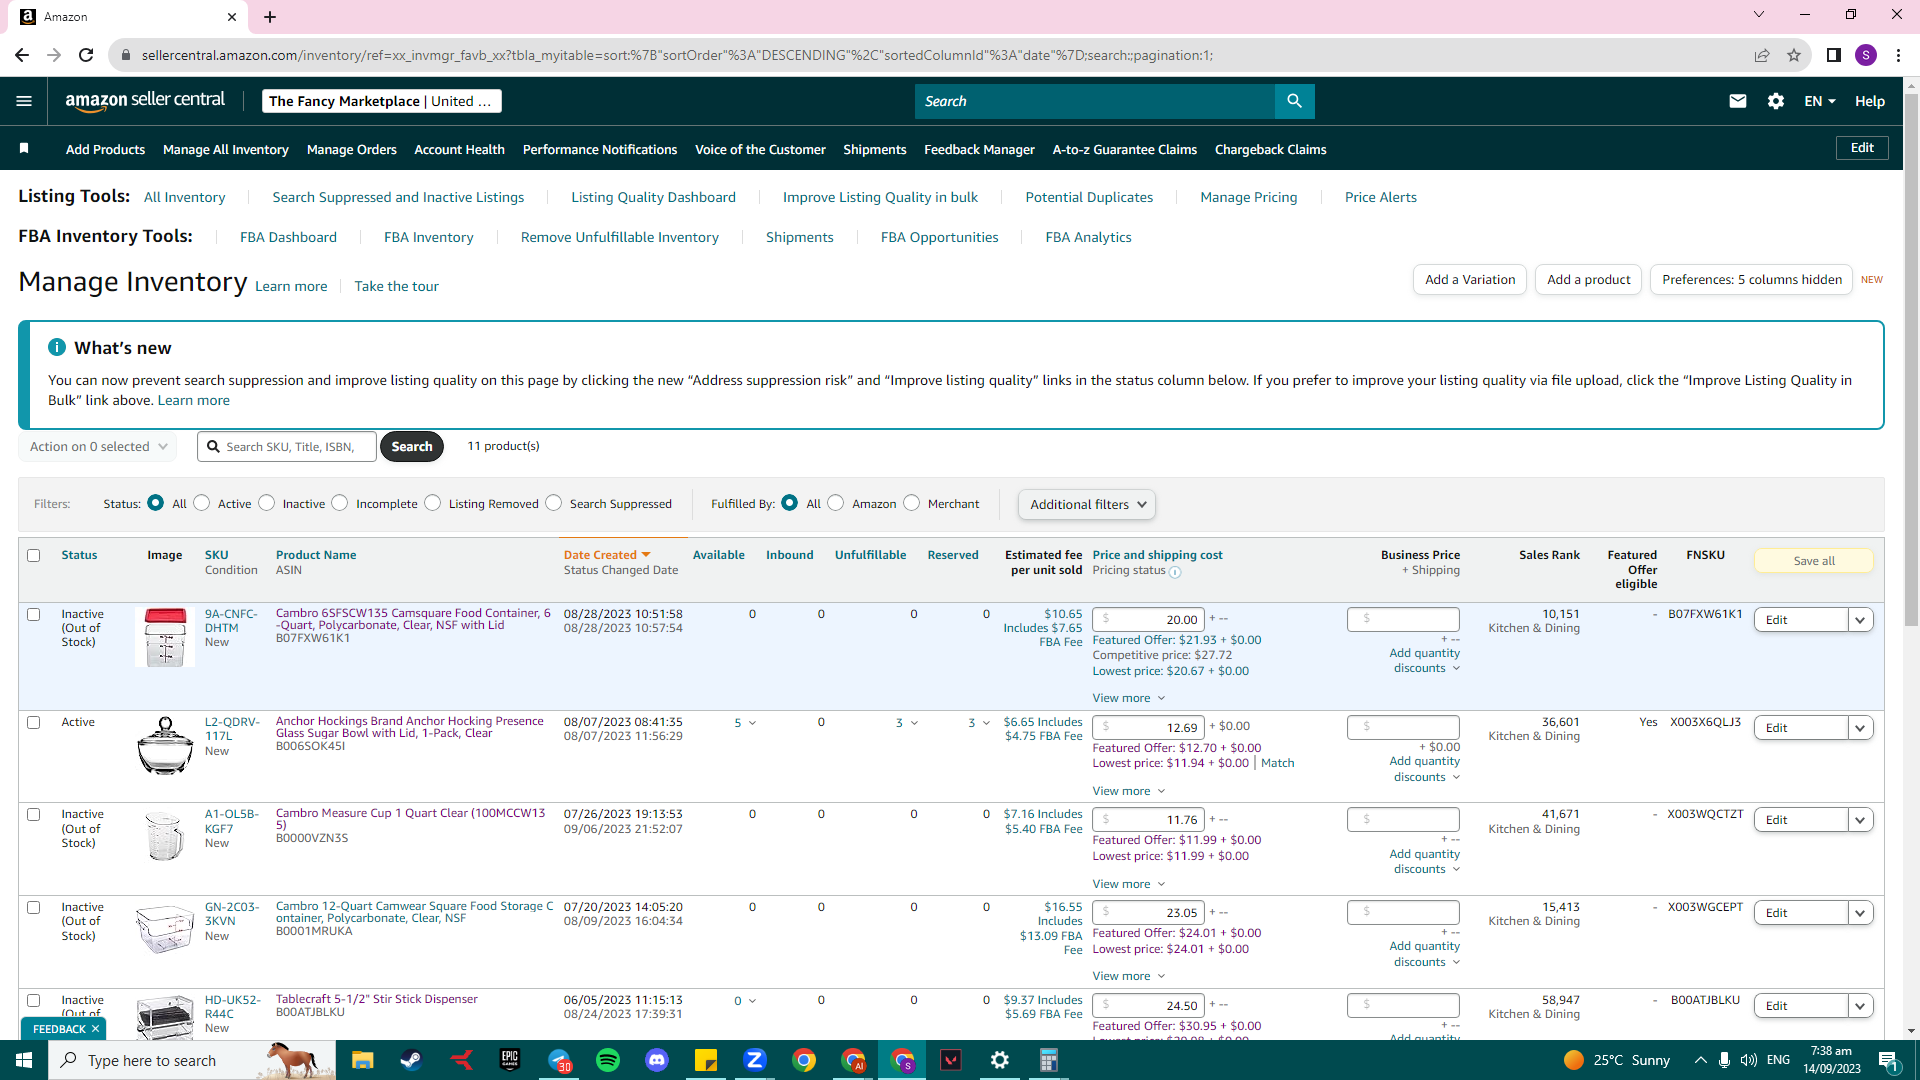
Task: Open the hamburger navigation menu
Action: click(x=24, y=101)
